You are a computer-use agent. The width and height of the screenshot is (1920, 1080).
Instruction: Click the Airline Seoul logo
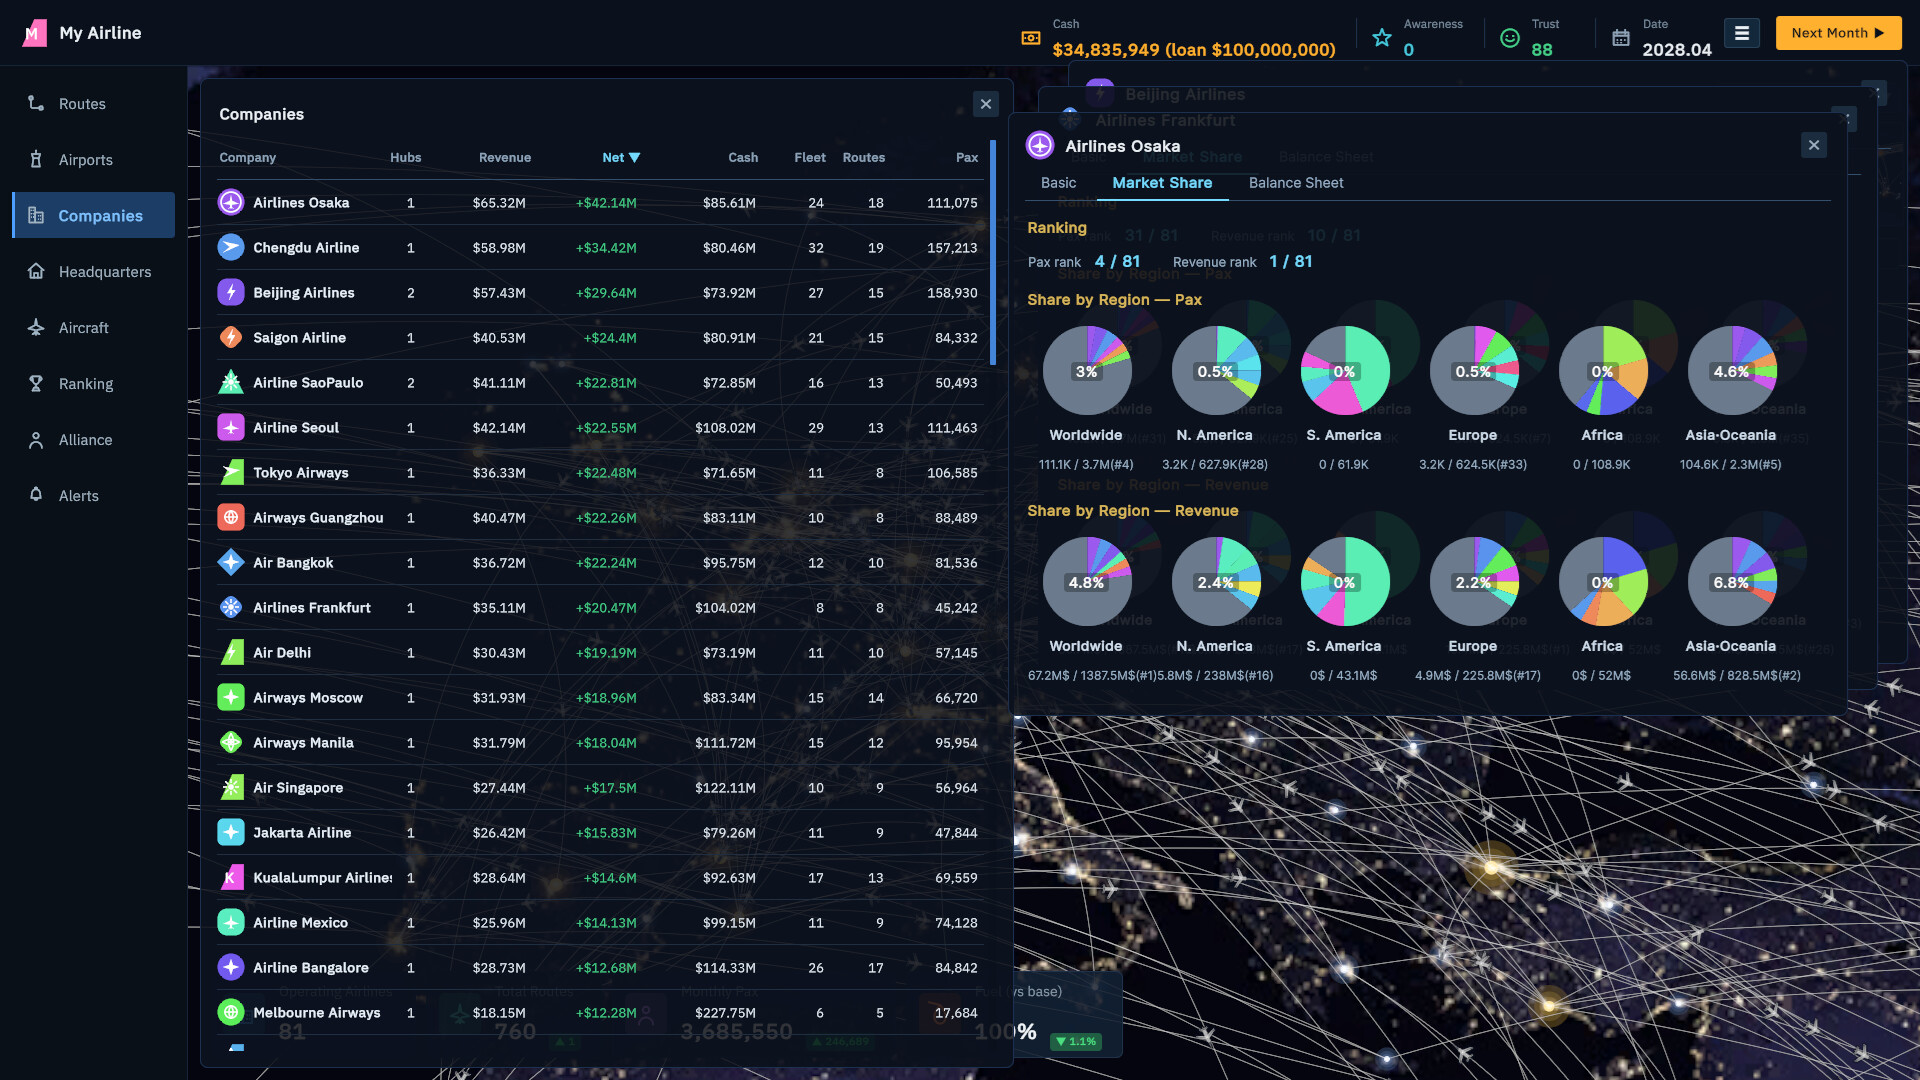231,427
